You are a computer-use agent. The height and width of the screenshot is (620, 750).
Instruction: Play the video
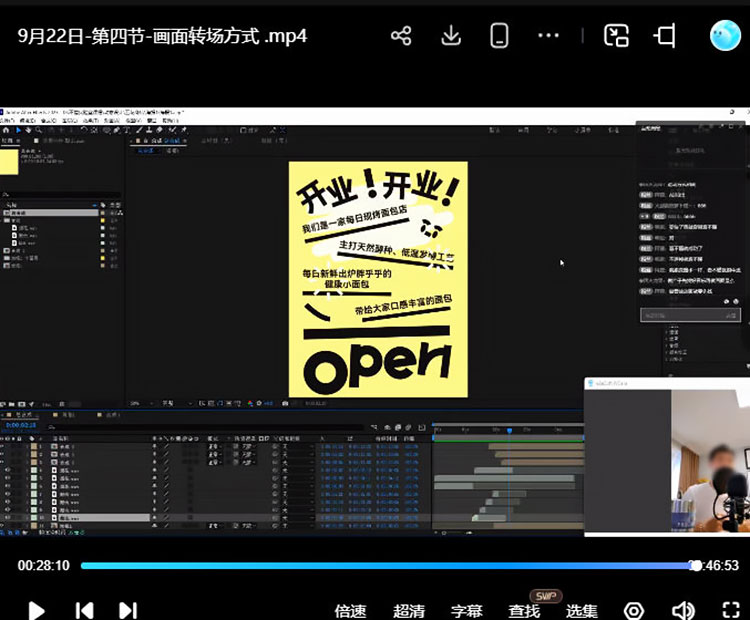tap(36, 610)
